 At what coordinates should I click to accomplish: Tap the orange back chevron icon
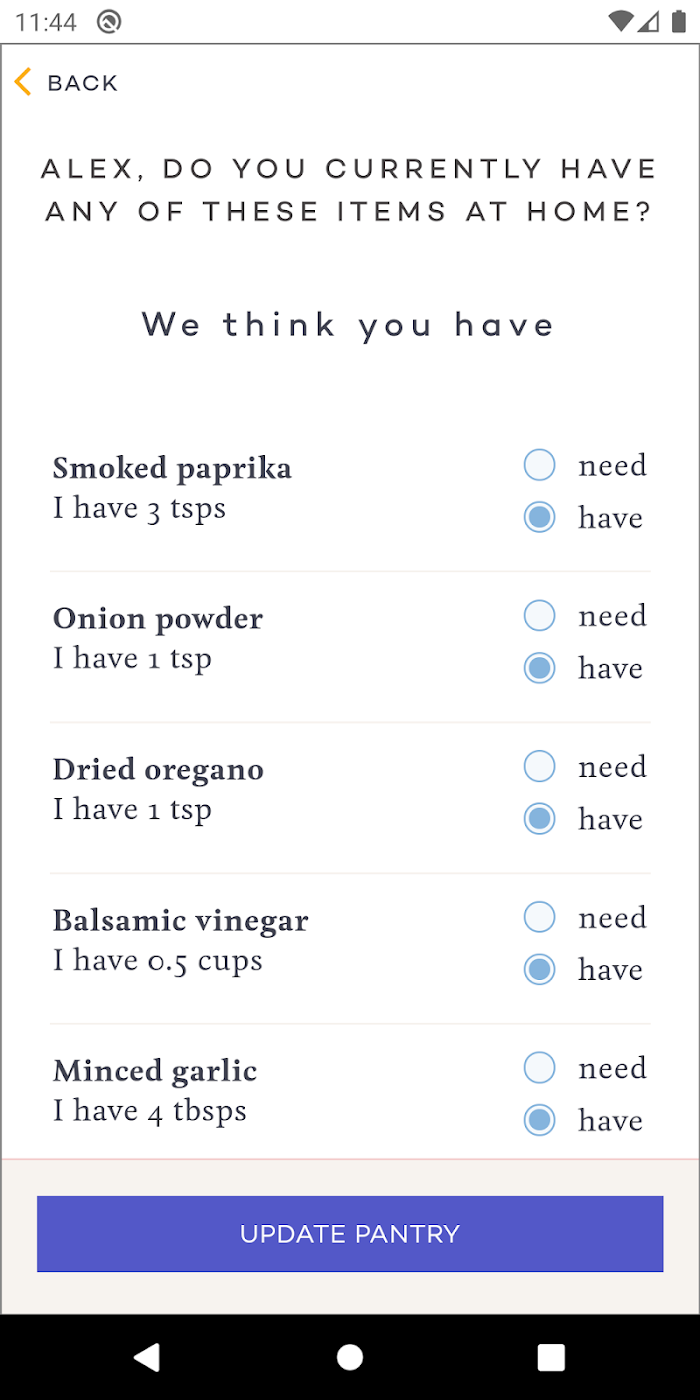[x=23, y=82]
